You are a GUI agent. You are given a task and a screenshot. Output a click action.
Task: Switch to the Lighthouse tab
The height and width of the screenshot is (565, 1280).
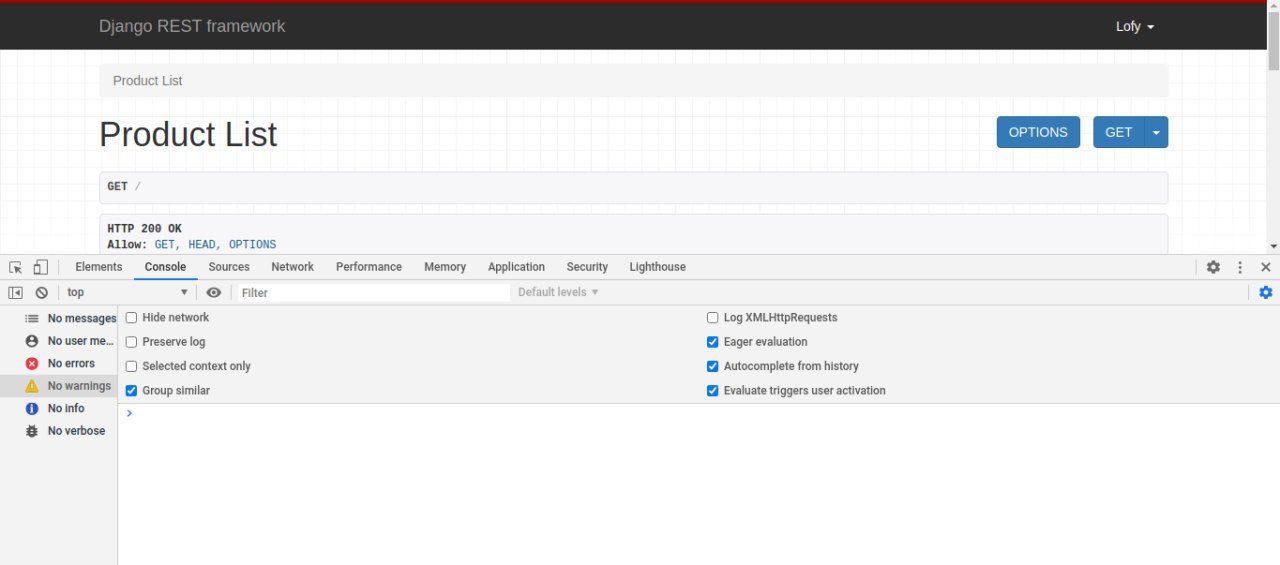[657, 267]
